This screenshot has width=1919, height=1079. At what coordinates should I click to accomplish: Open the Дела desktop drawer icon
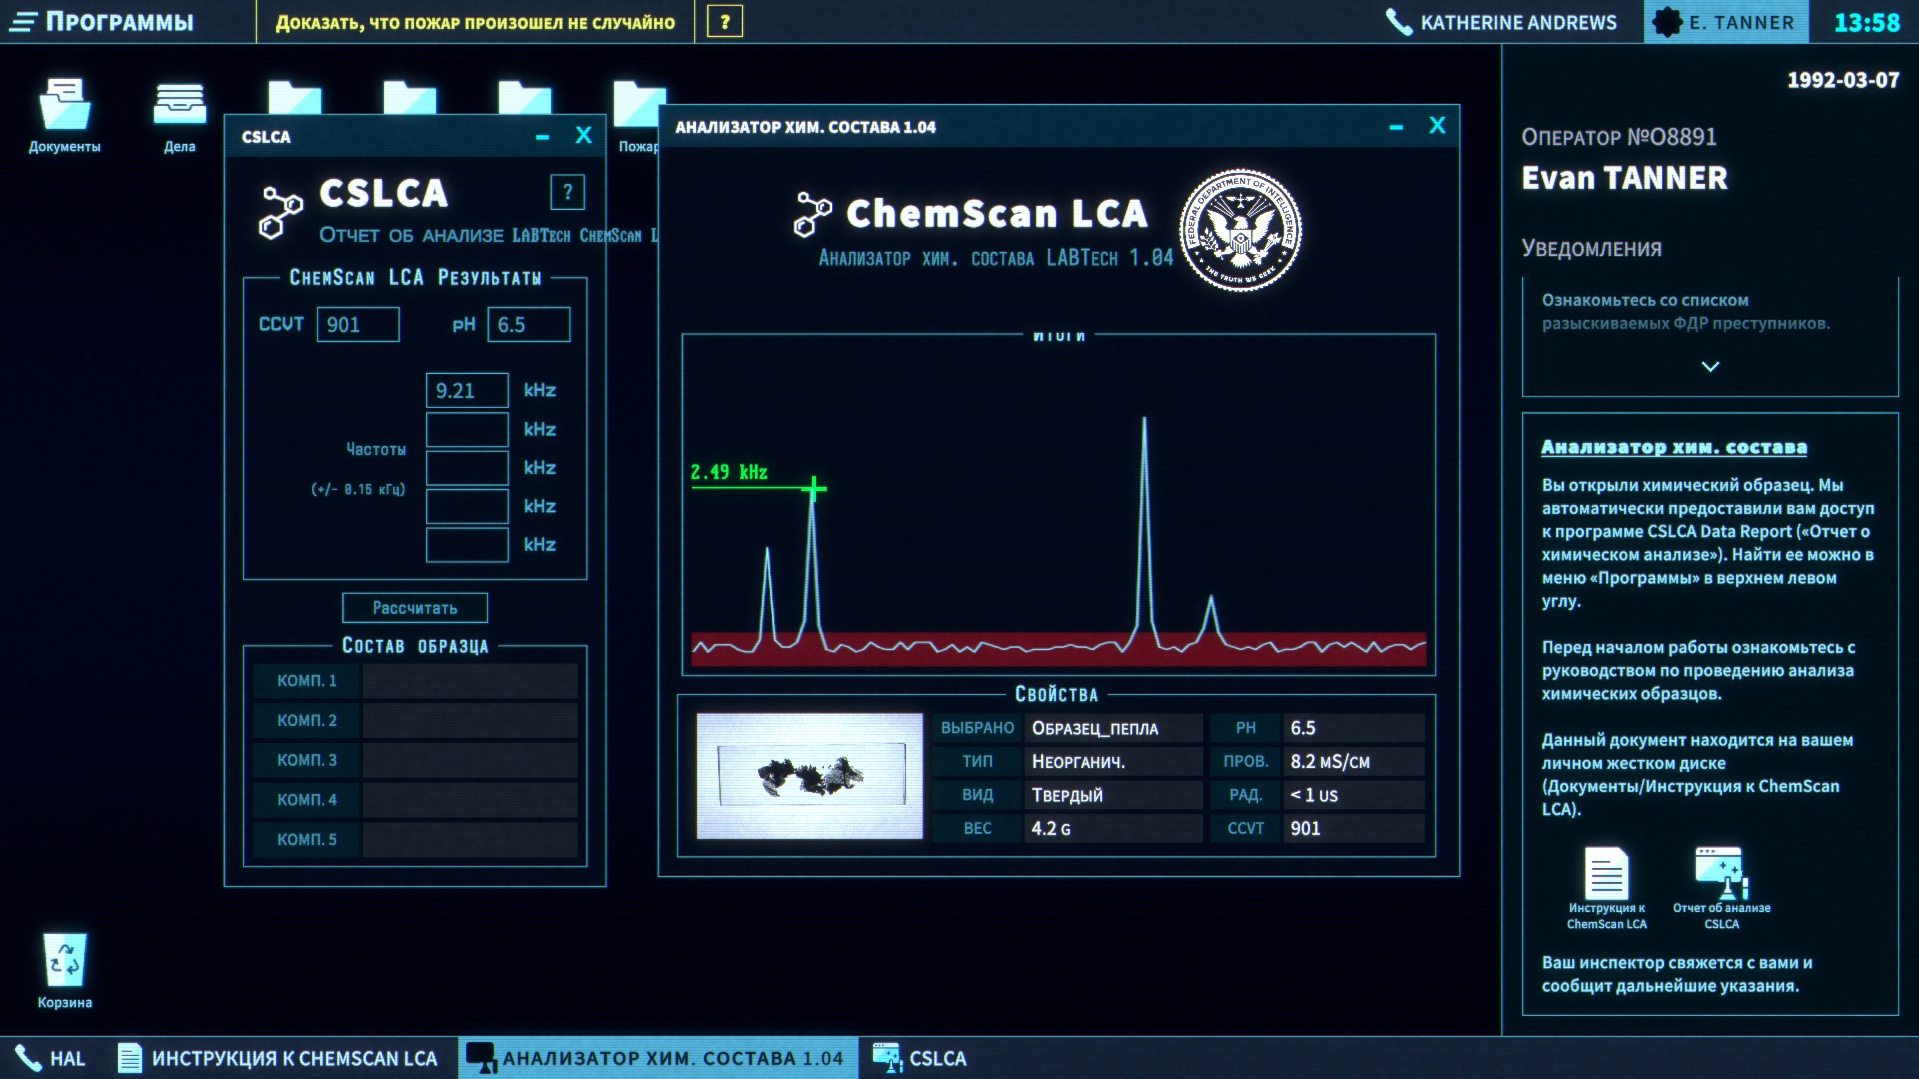(180, 116)
